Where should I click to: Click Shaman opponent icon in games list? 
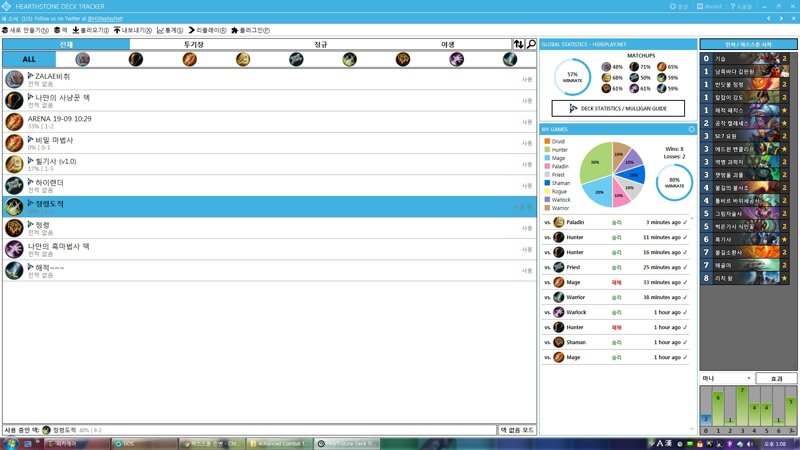click(x=559, y=342)
